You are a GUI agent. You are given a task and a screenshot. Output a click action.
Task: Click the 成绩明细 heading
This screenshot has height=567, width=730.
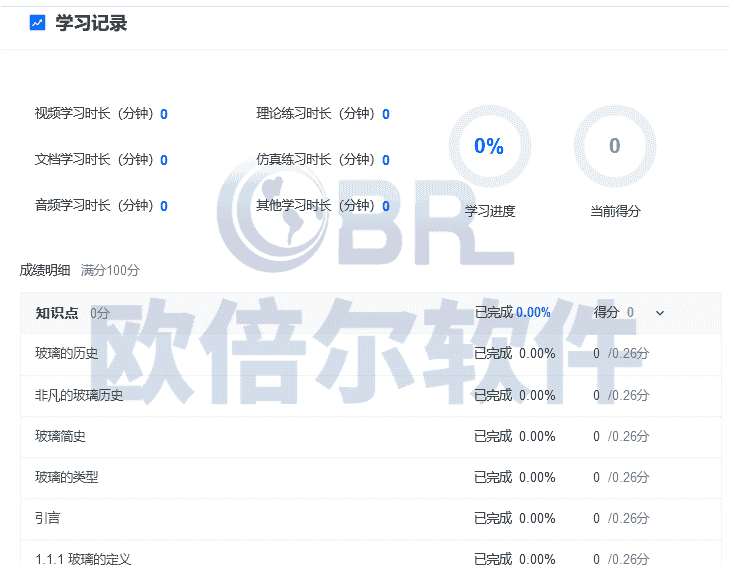coord(45,270)
